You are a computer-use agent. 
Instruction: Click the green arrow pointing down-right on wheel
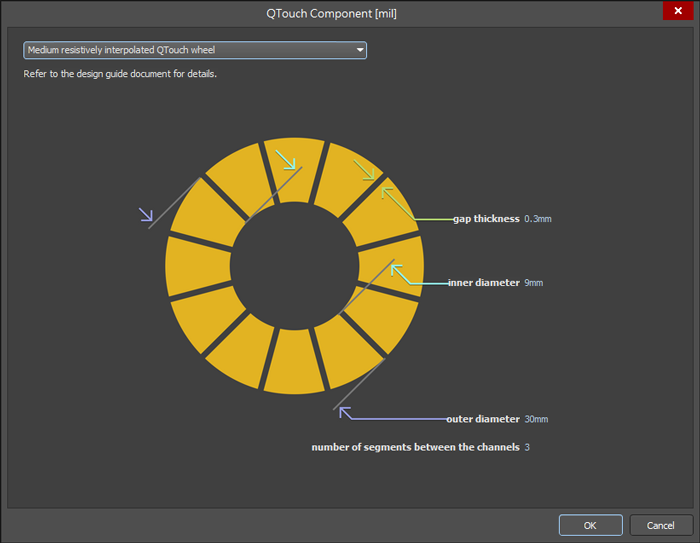366,170
